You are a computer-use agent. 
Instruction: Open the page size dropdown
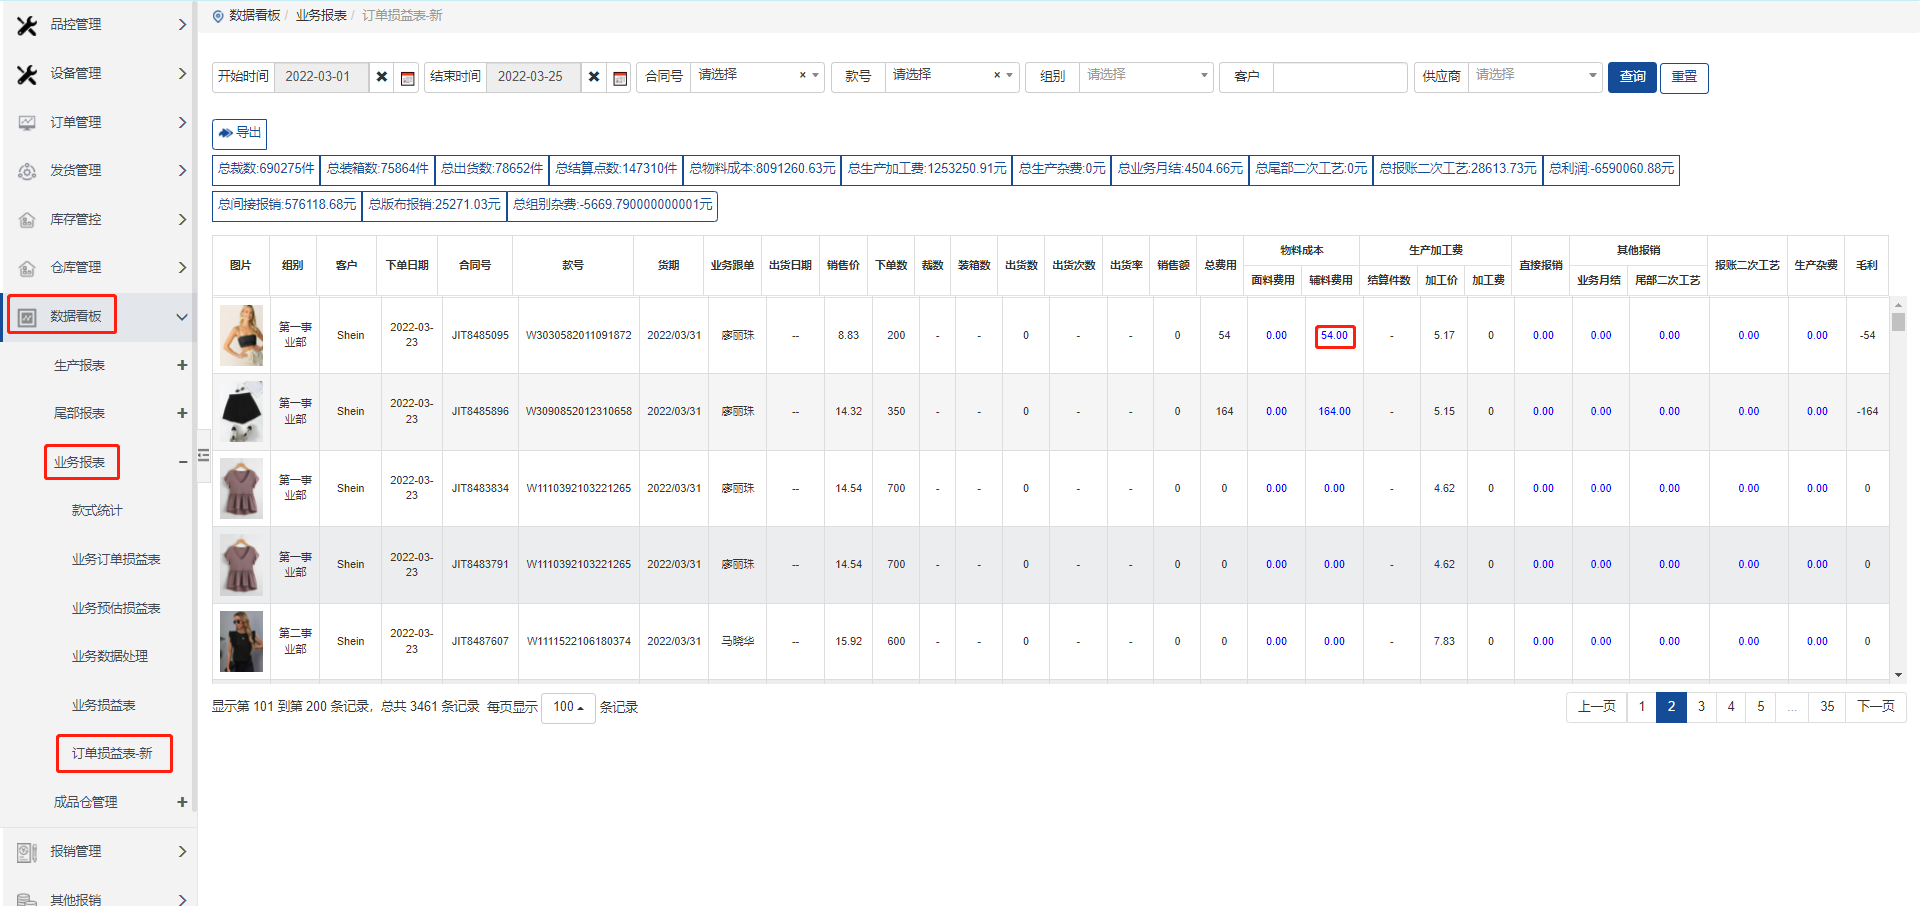point(568,707)
